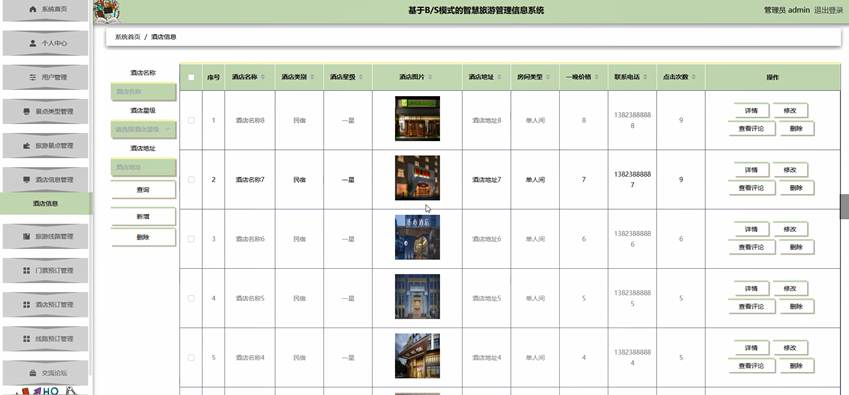Screen dimensions: 849x395
Task: Click the 操作 column header
Action: pos(773,77)
